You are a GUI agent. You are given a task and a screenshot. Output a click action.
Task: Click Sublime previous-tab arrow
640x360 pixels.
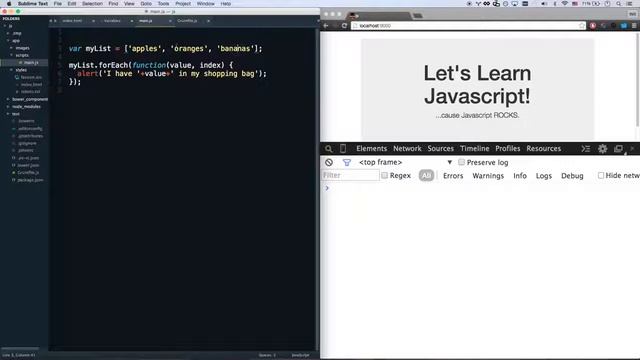[x=51, y=21]
